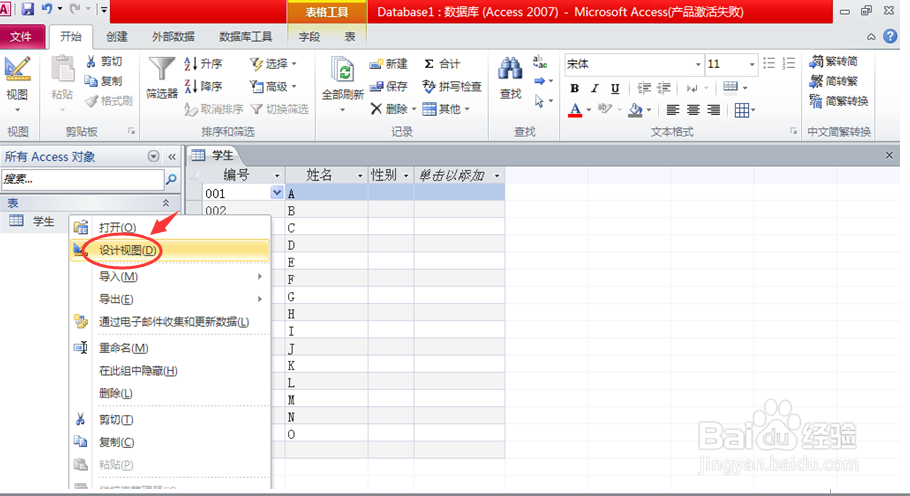Click the 学生 datasheet document tab

tap(214, 155)
